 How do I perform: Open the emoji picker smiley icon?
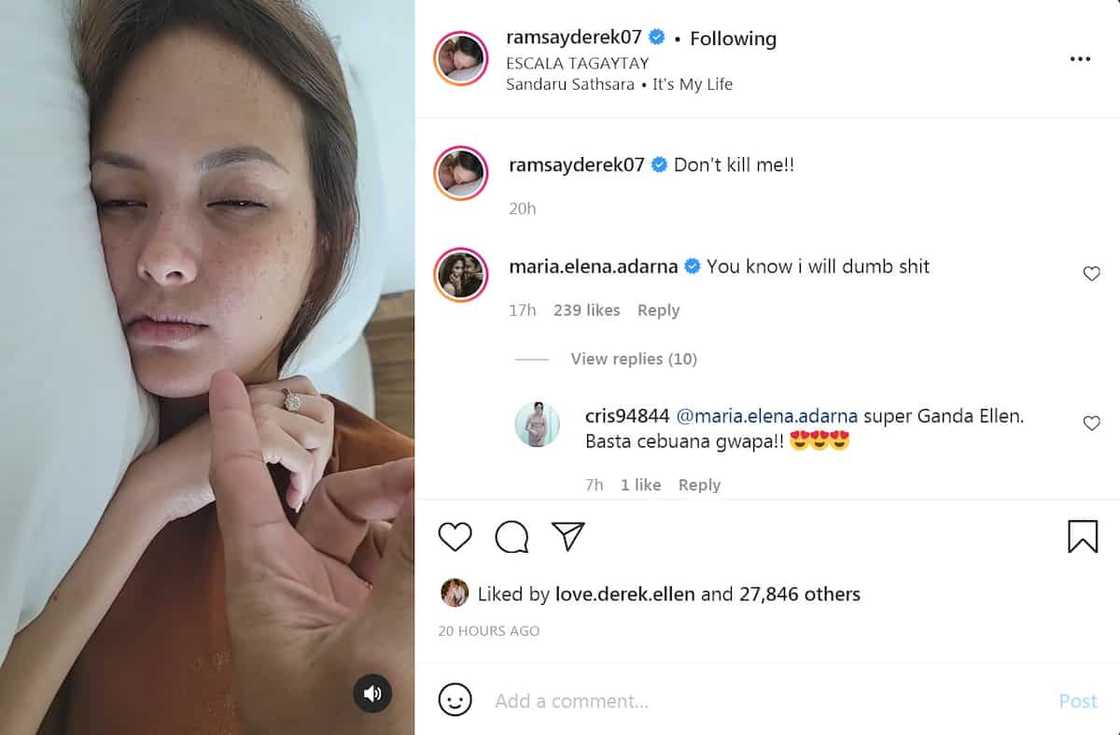[455, 700]
